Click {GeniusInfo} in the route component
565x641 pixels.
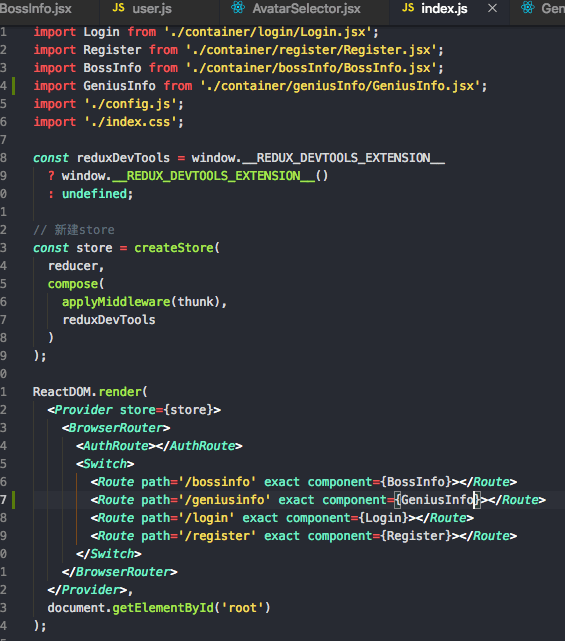tap(437, 500)
